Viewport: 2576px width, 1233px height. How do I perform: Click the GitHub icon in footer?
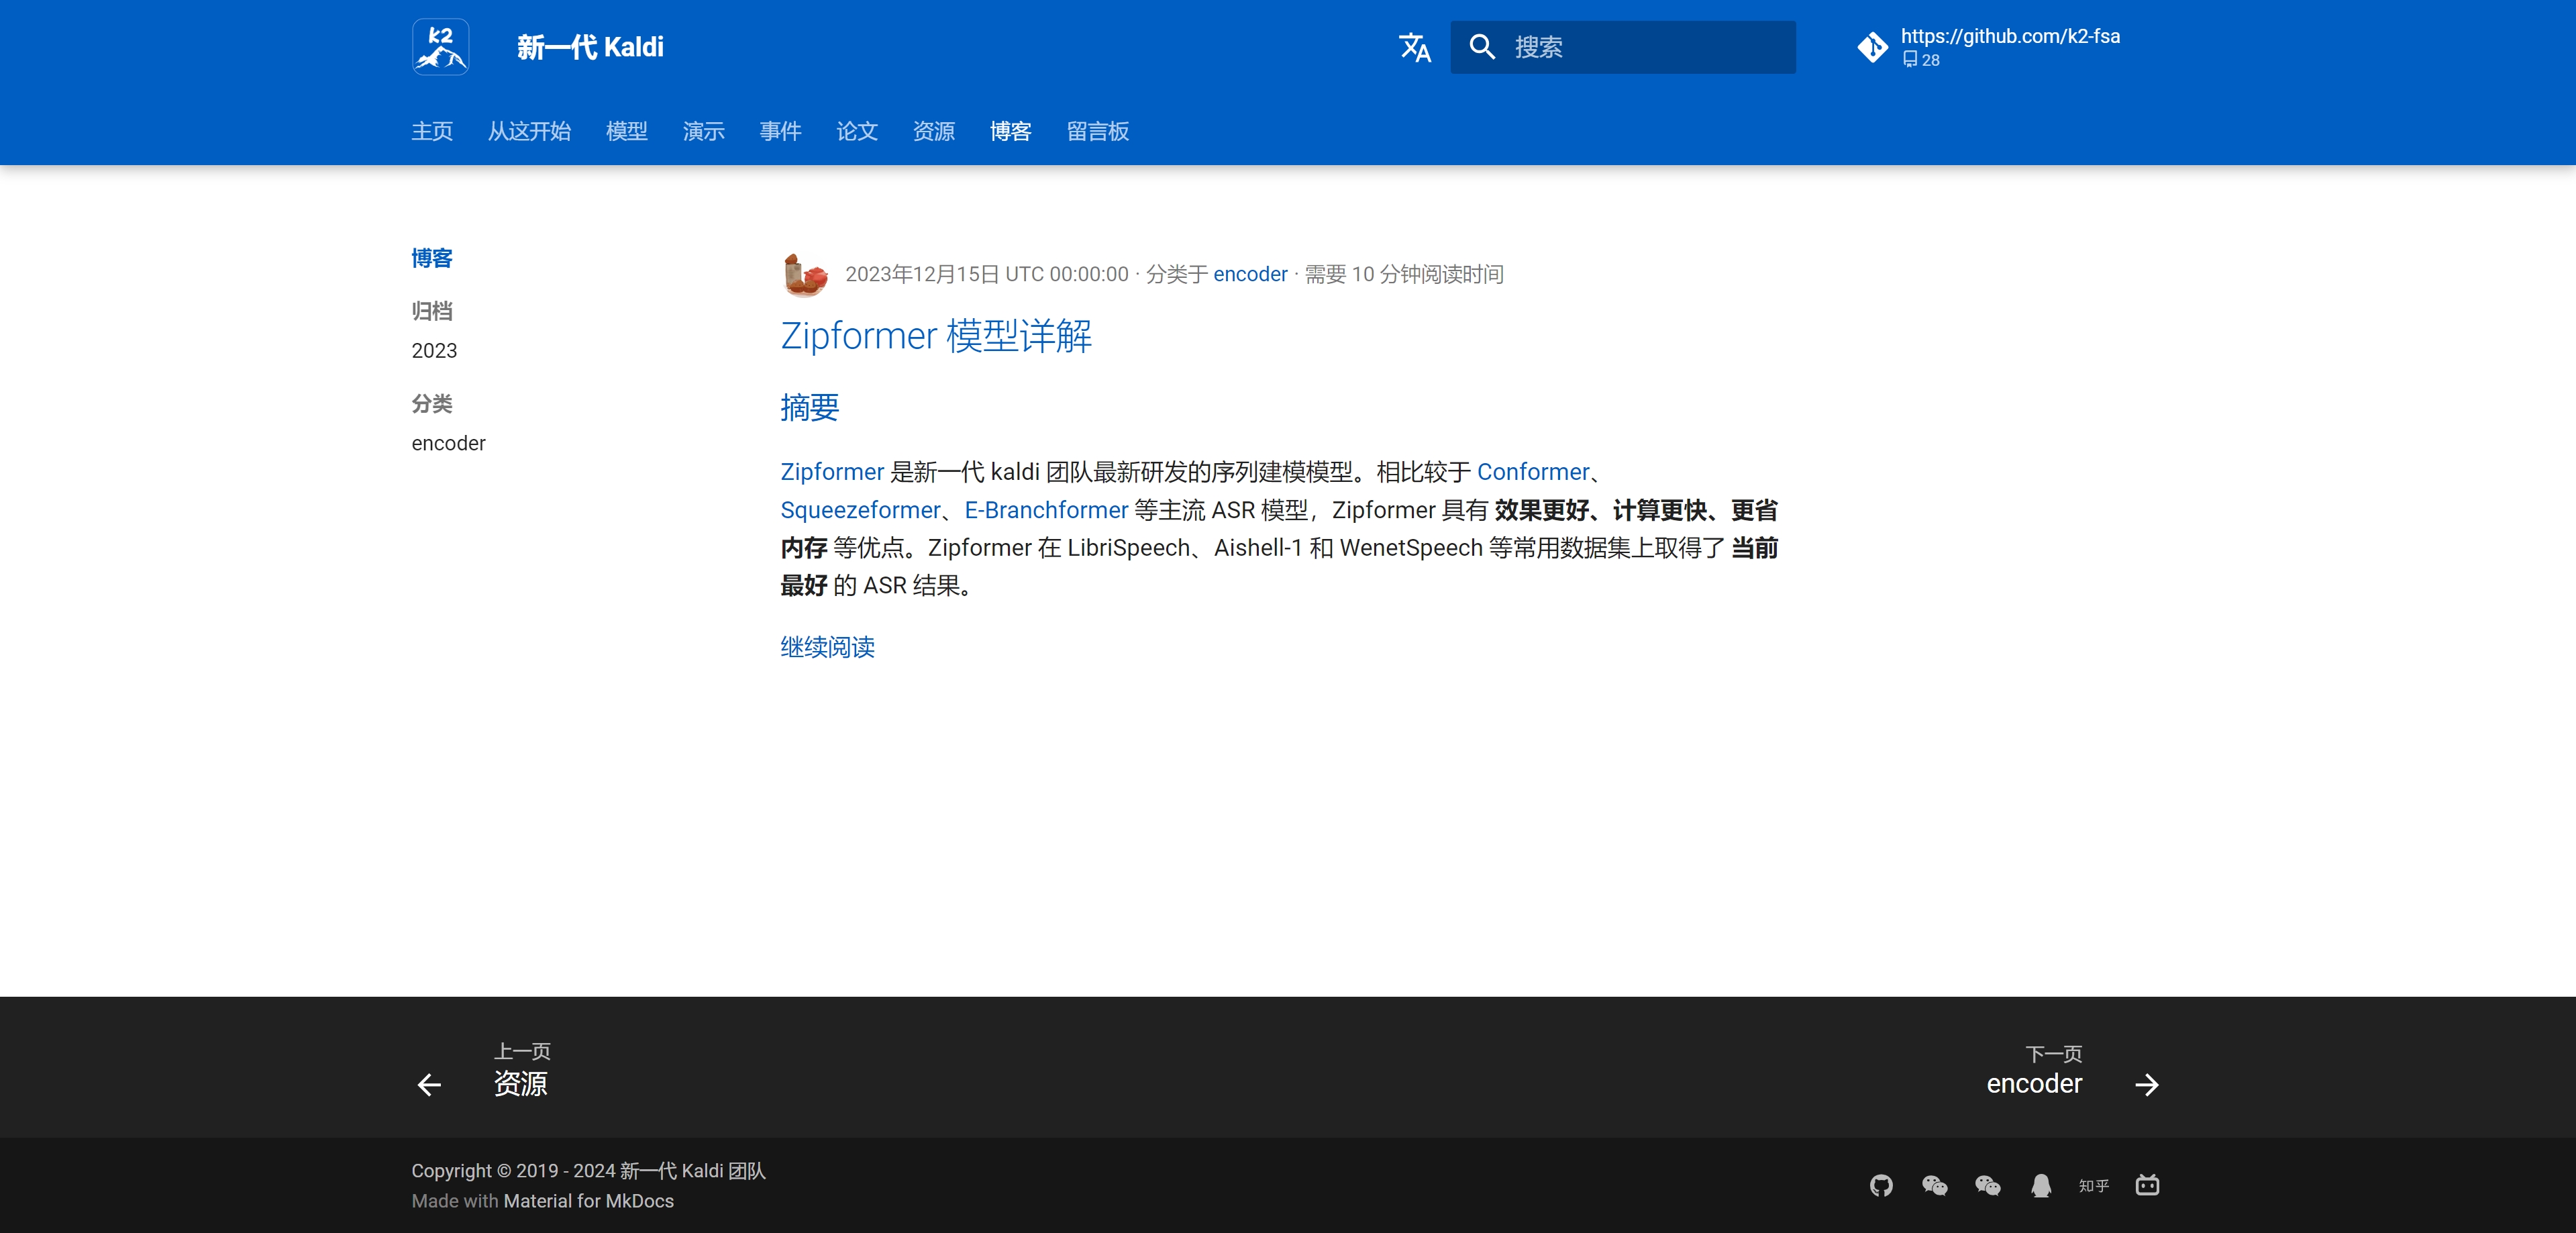pyautogui.click(x=1881, y=1185)
